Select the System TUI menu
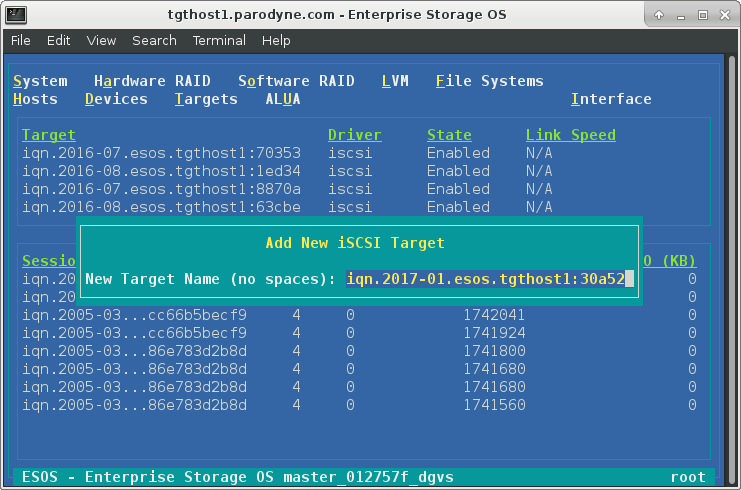 40,81
